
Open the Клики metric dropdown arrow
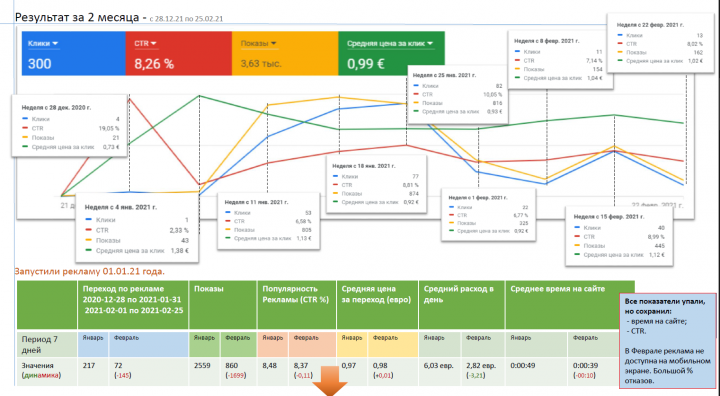pos(56,43)
